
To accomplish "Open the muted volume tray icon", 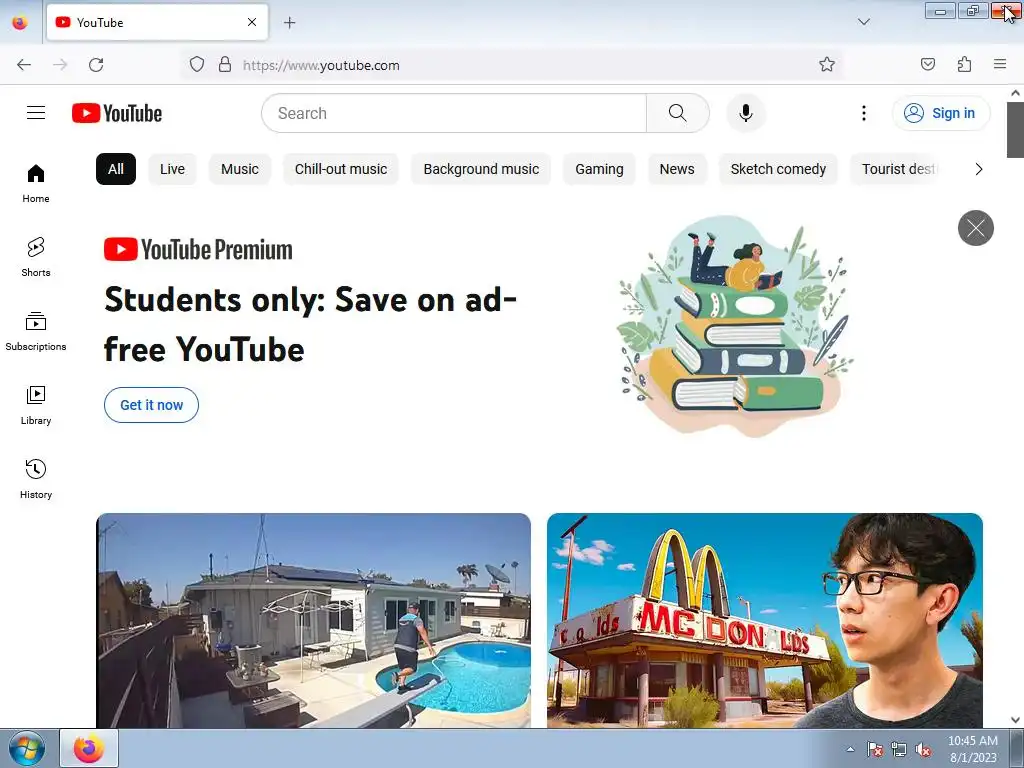I will point(923,749).
